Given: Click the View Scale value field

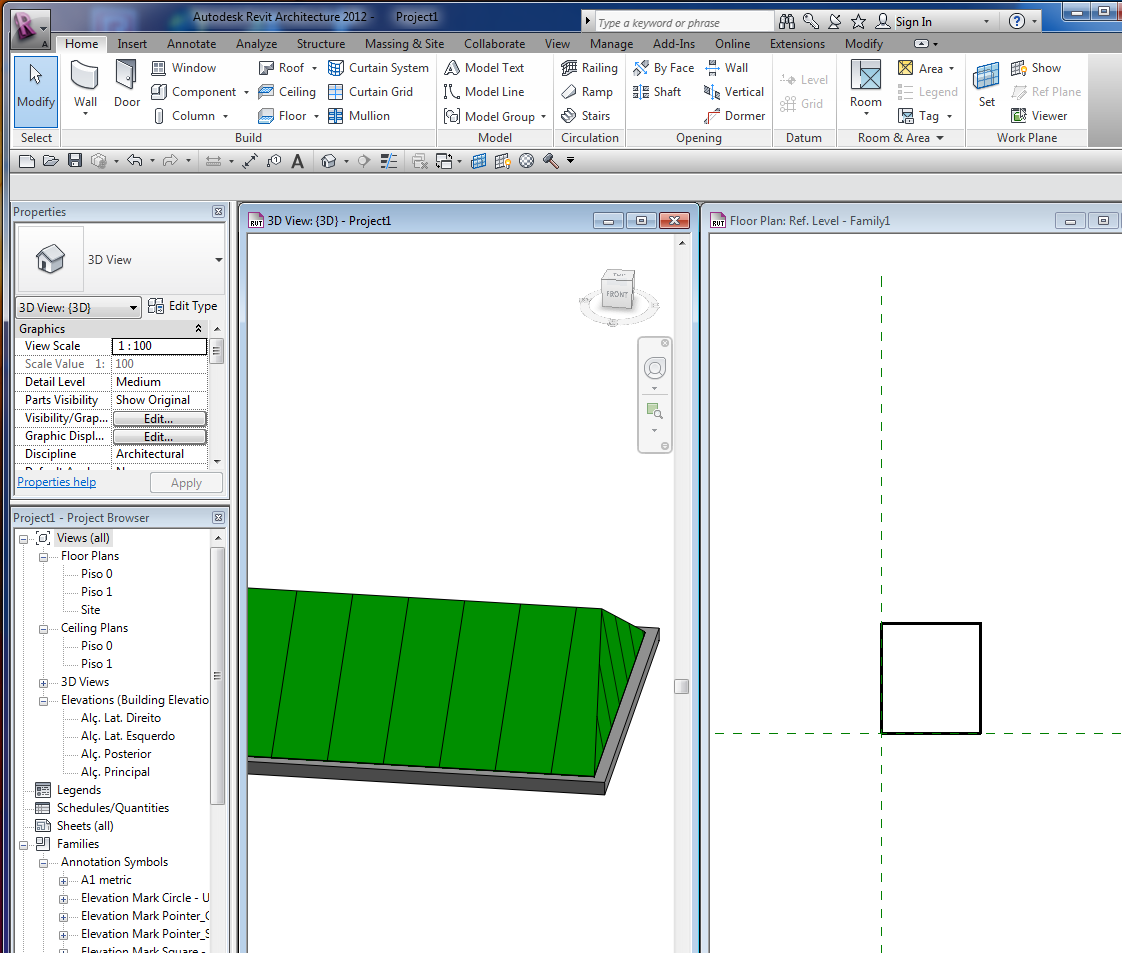Looking at the screenshot, I should (x=159, y=346).
